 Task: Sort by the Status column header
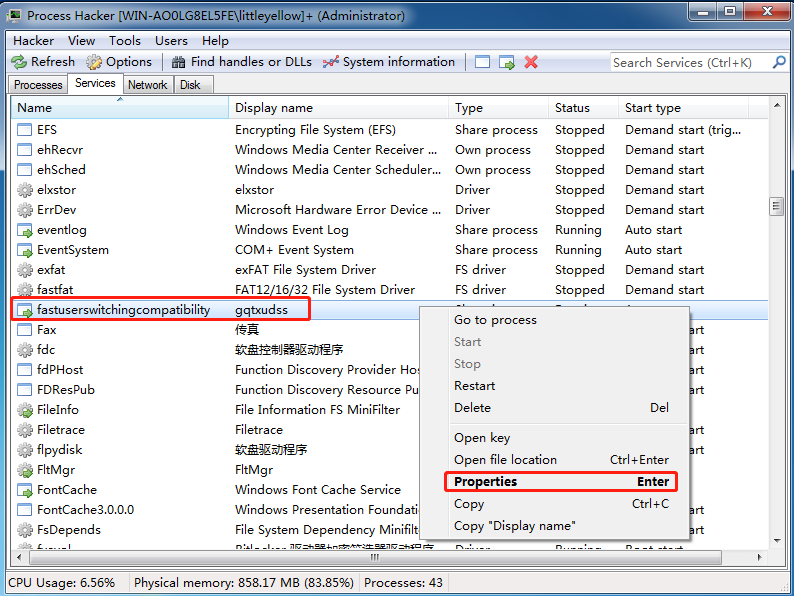(583, 108)
